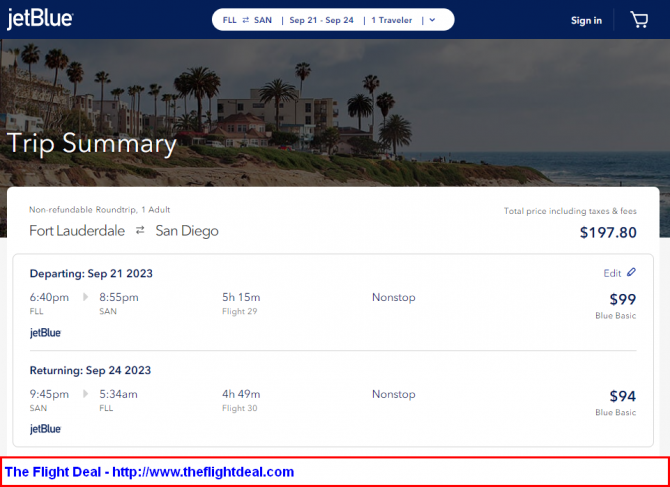The image size is (670, 487).
Task: Click Blue Basic under $94
Action: pos(616,412)
